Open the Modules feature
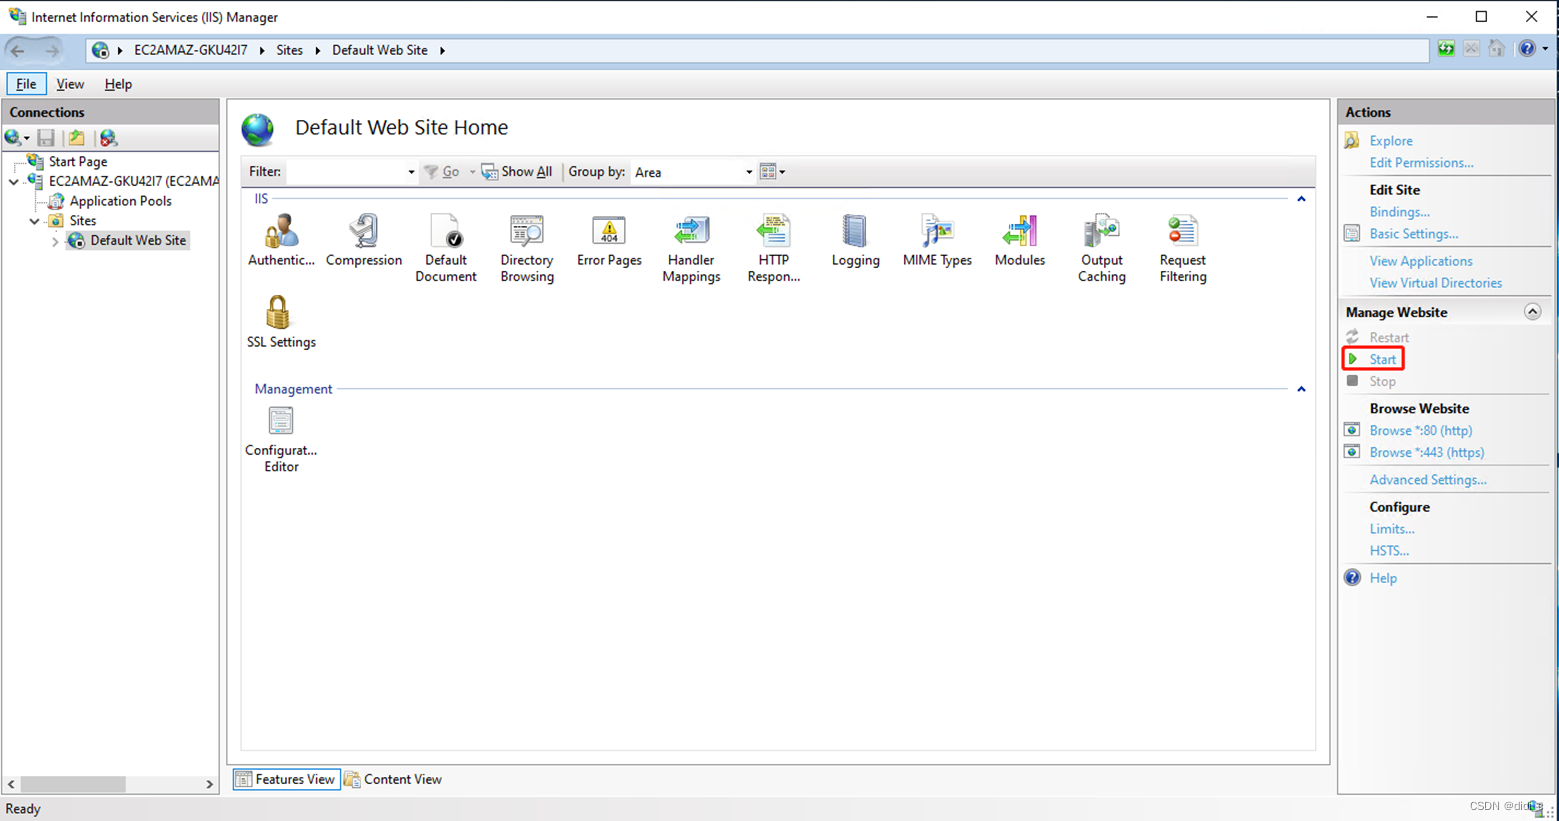This screenshot has height=821, width=1559. (1019, 241)
